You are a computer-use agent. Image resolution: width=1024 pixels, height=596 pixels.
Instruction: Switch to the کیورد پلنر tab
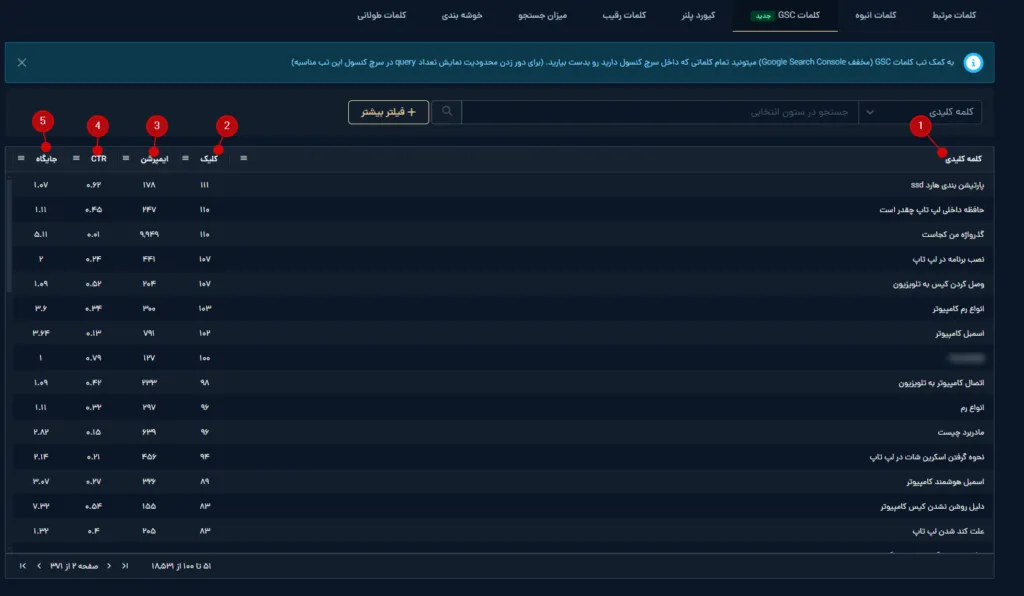pos(698,15)
